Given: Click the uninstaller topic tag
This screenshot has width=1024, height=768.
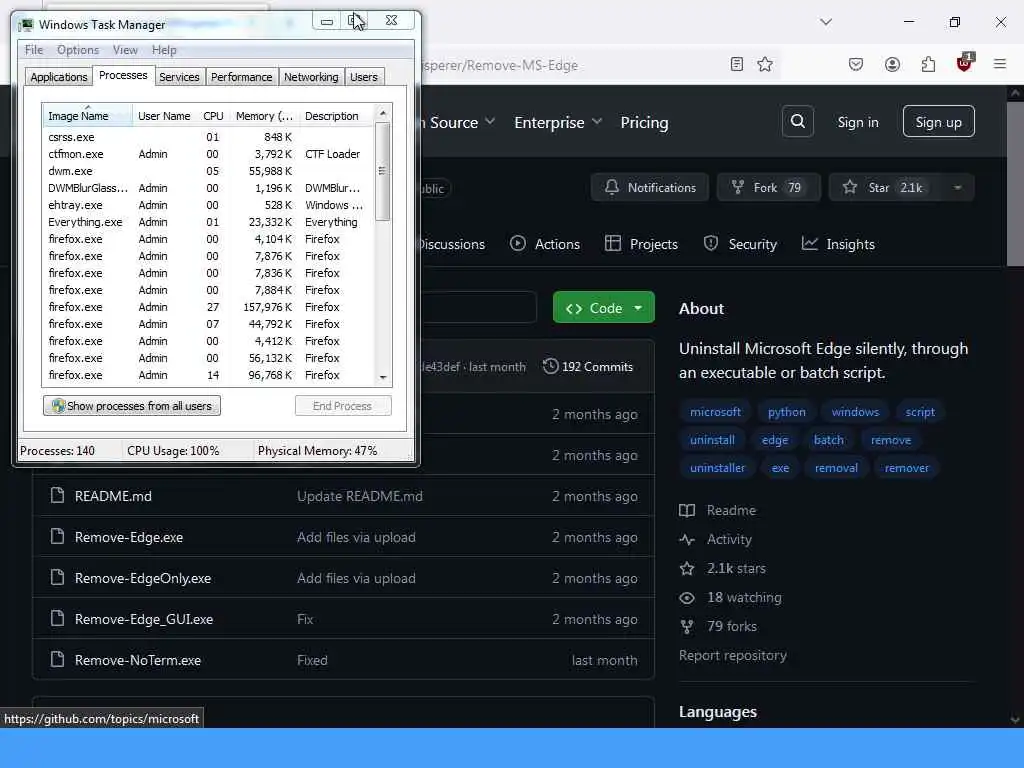Looking at the screenshot, I should click(717, 468).
